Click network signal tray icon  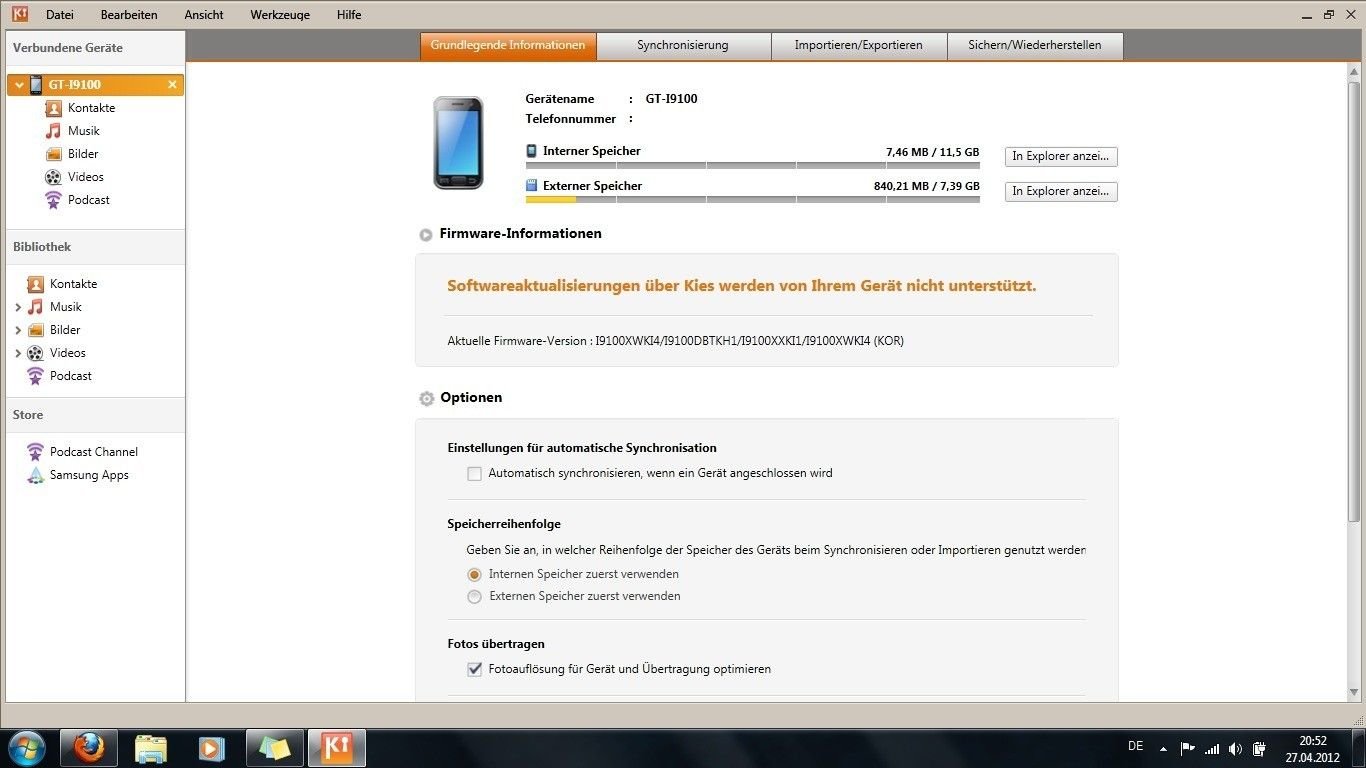click(x=1212, y=748)
